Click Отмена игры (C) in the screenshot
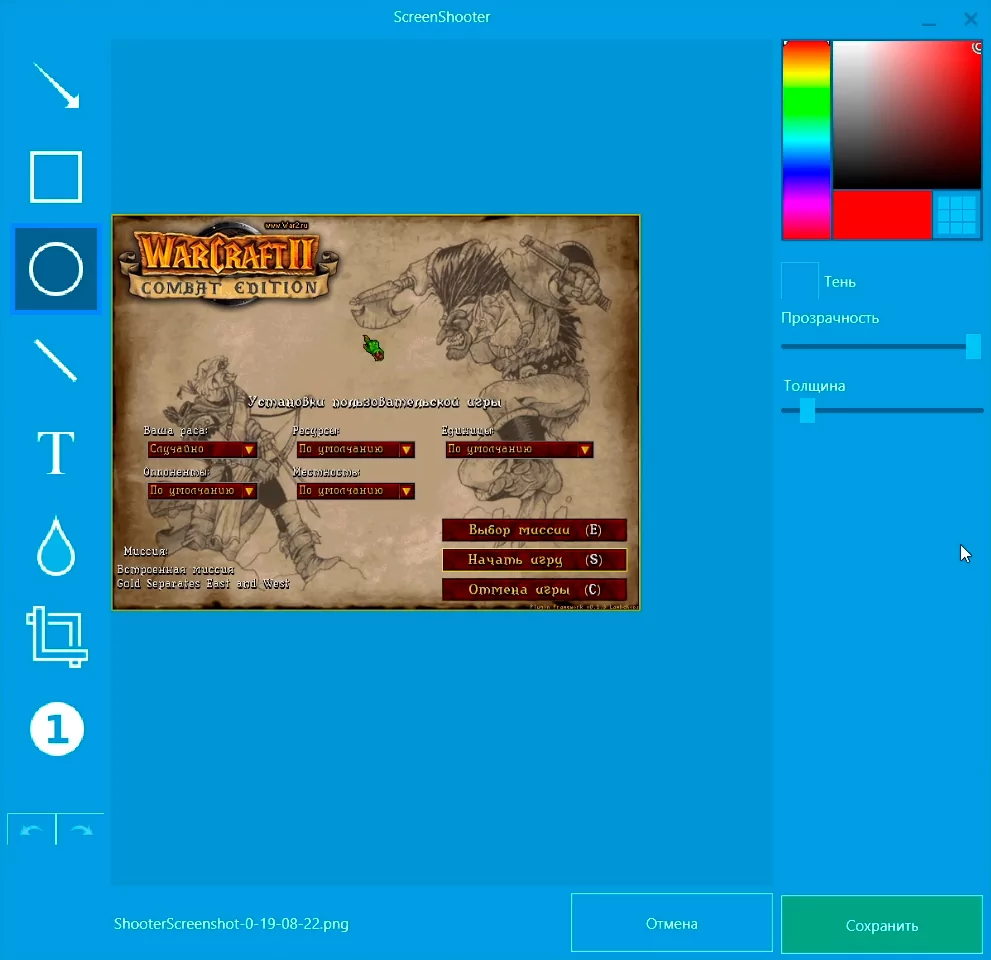This screenshot has height=960, width=991. click(535, 590)
